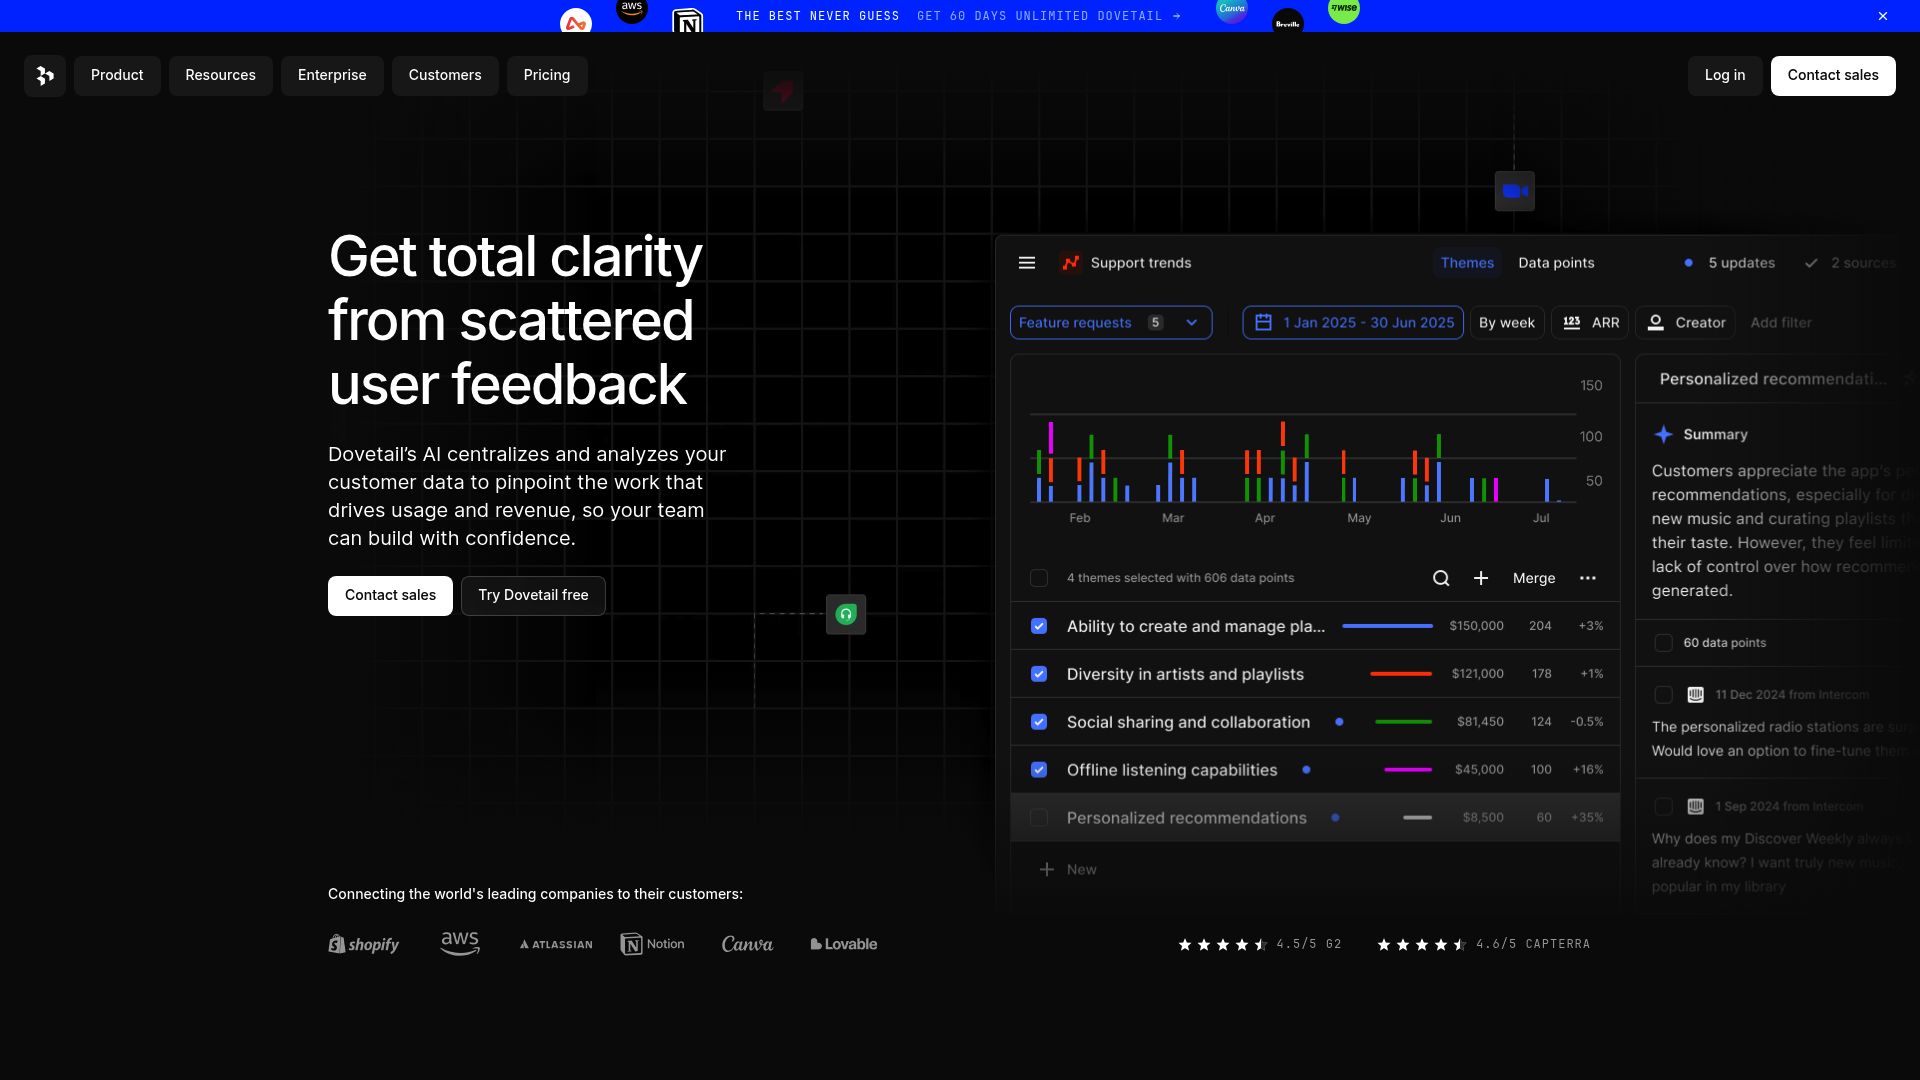Click the search icon above themes list

tap(1441, 578)
